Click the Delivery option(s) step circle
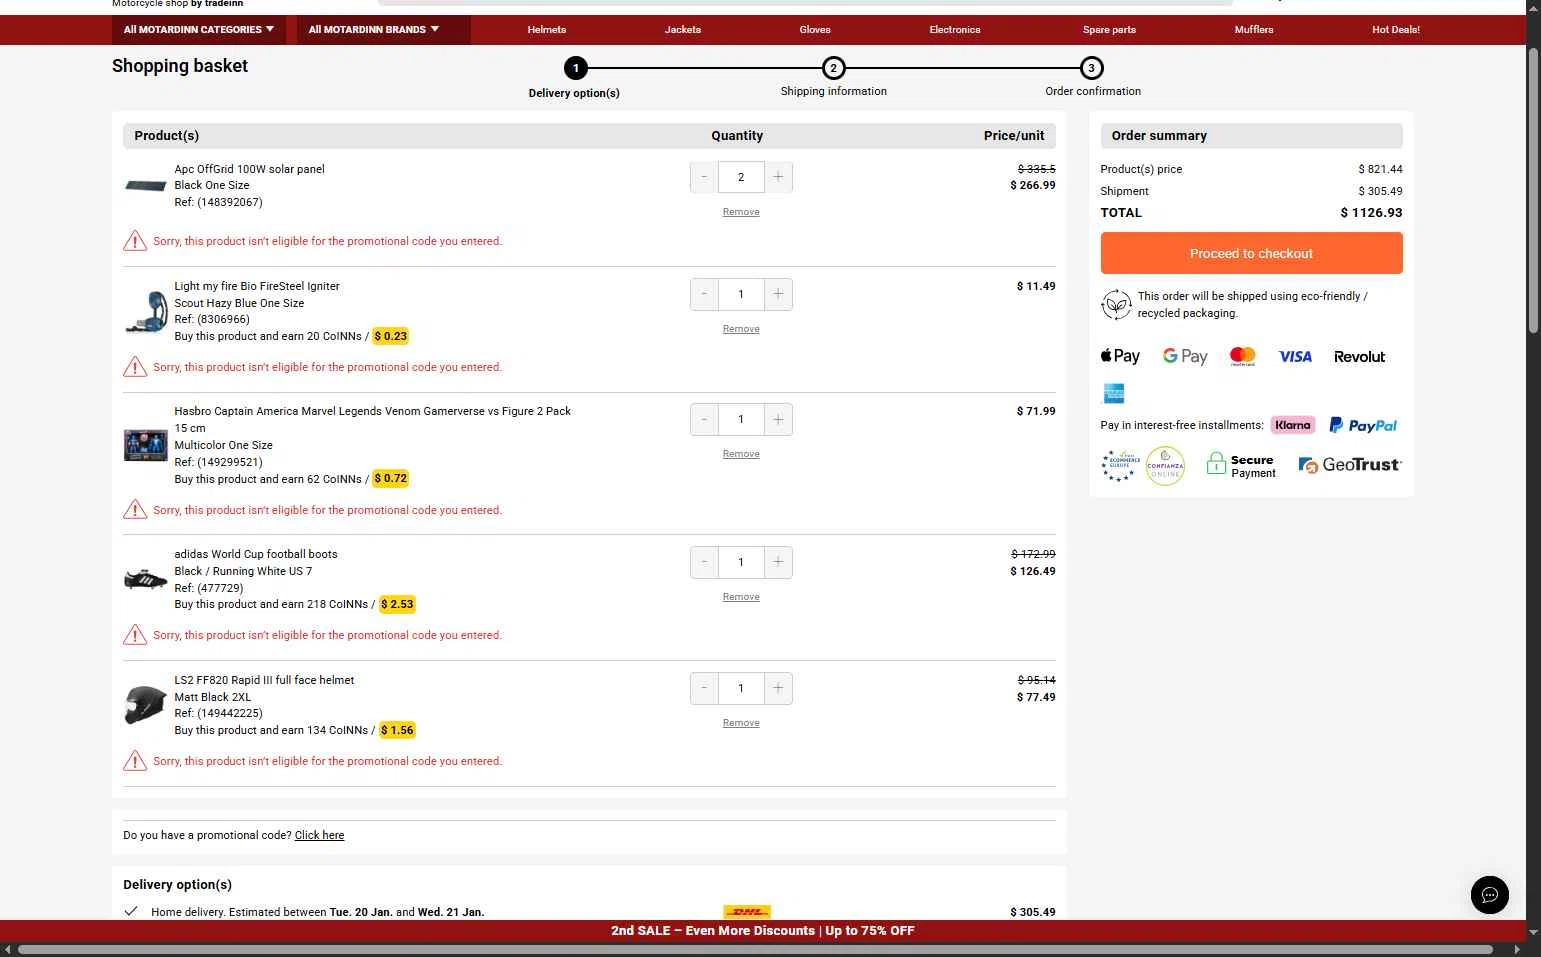 tap(575, 68)
